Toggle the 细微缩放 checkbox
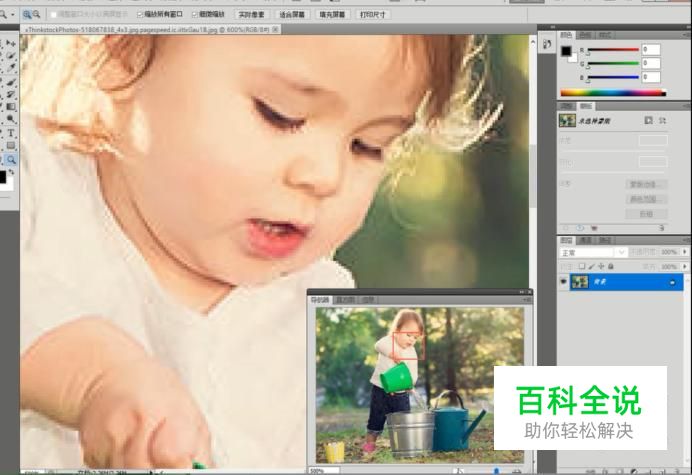Screen dimensions: 692x475 (194, 15)
